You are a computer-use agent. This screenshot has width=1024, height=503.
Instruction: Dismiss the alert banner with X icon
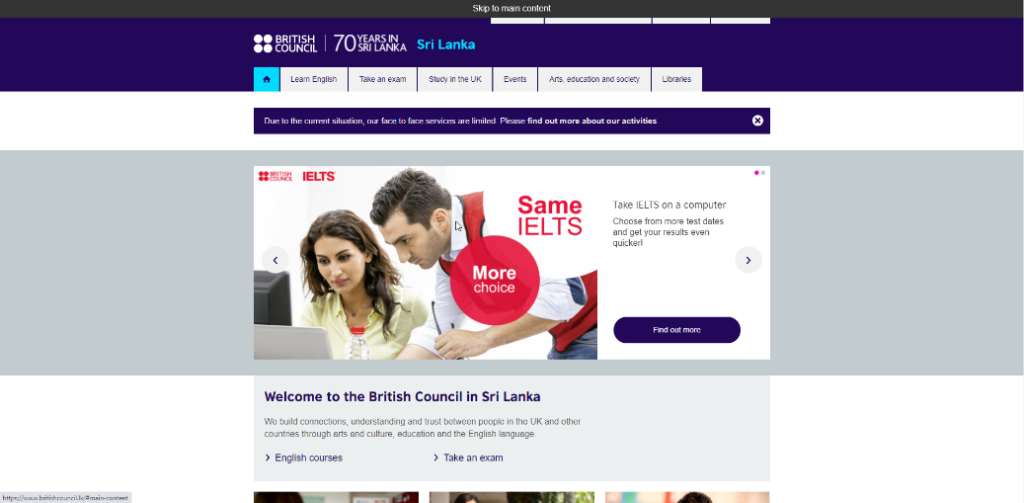[x=758, y=121]
